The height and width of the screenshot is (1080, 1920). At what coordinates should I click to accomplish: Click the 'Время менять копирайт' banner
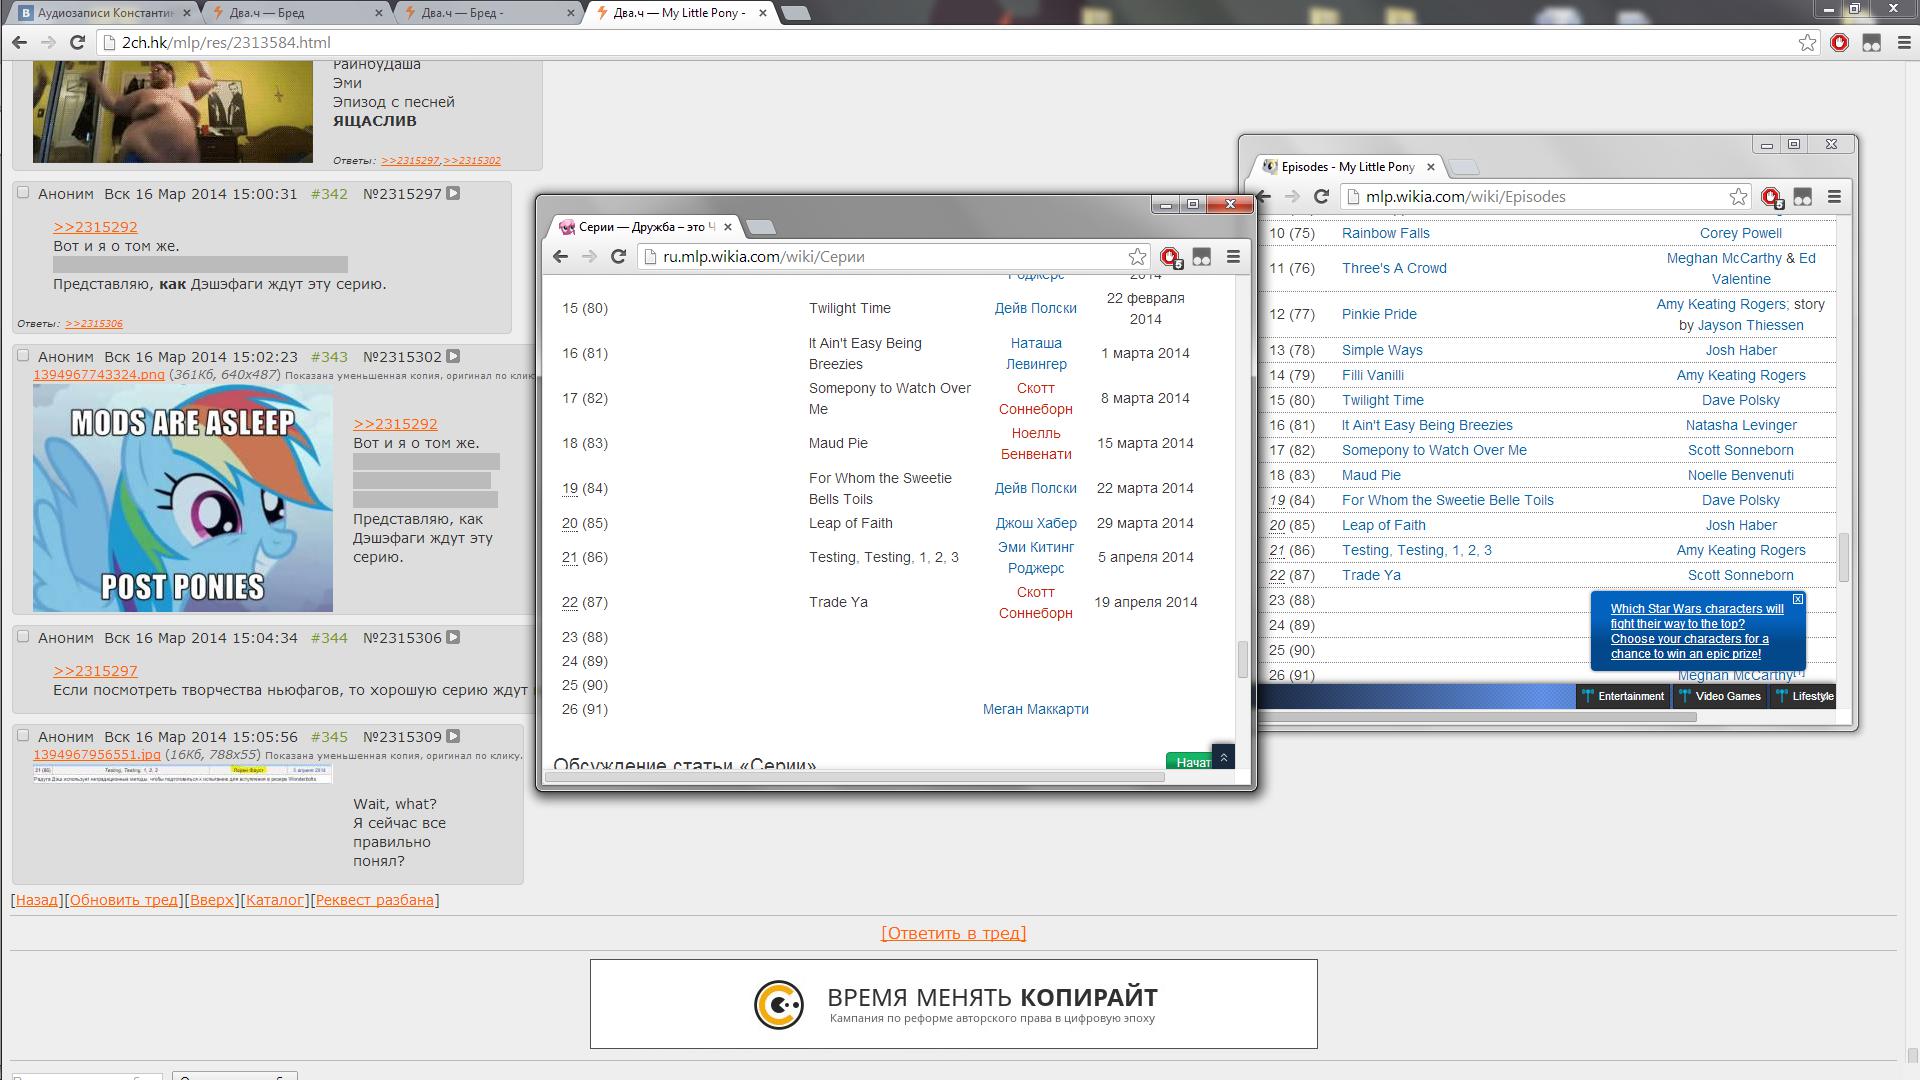click(954, 1004)
